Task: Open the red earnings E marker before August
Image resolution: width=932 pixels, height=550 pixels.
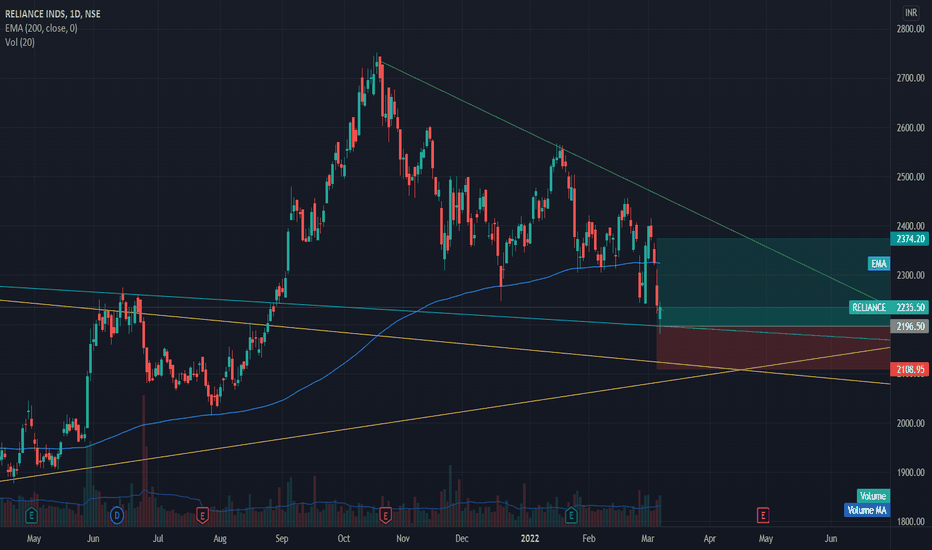Action: (x=202, y=516)
